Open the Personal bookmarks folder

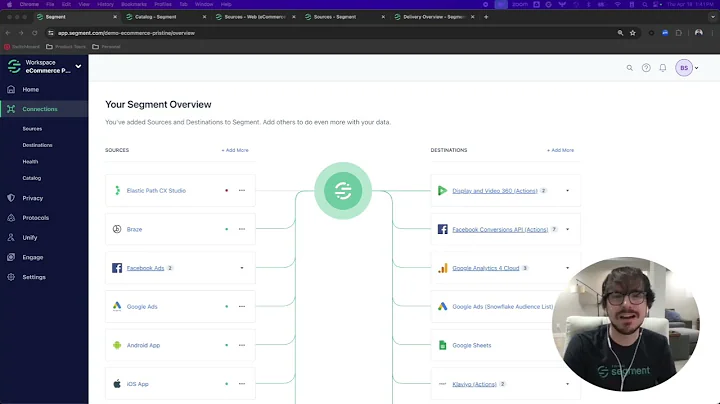[x=106, y=47]
